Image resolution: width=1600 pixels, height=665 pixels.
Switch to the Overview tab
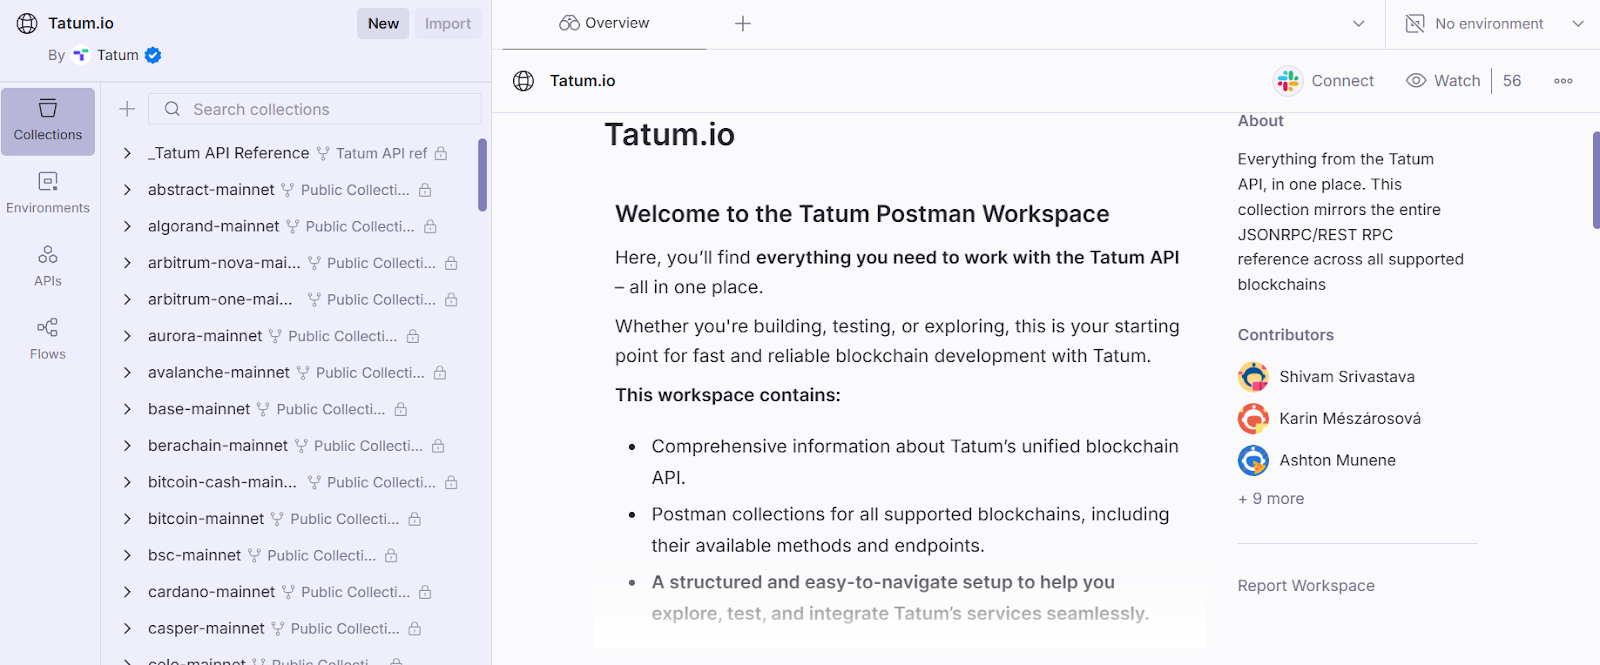[604, 24]
